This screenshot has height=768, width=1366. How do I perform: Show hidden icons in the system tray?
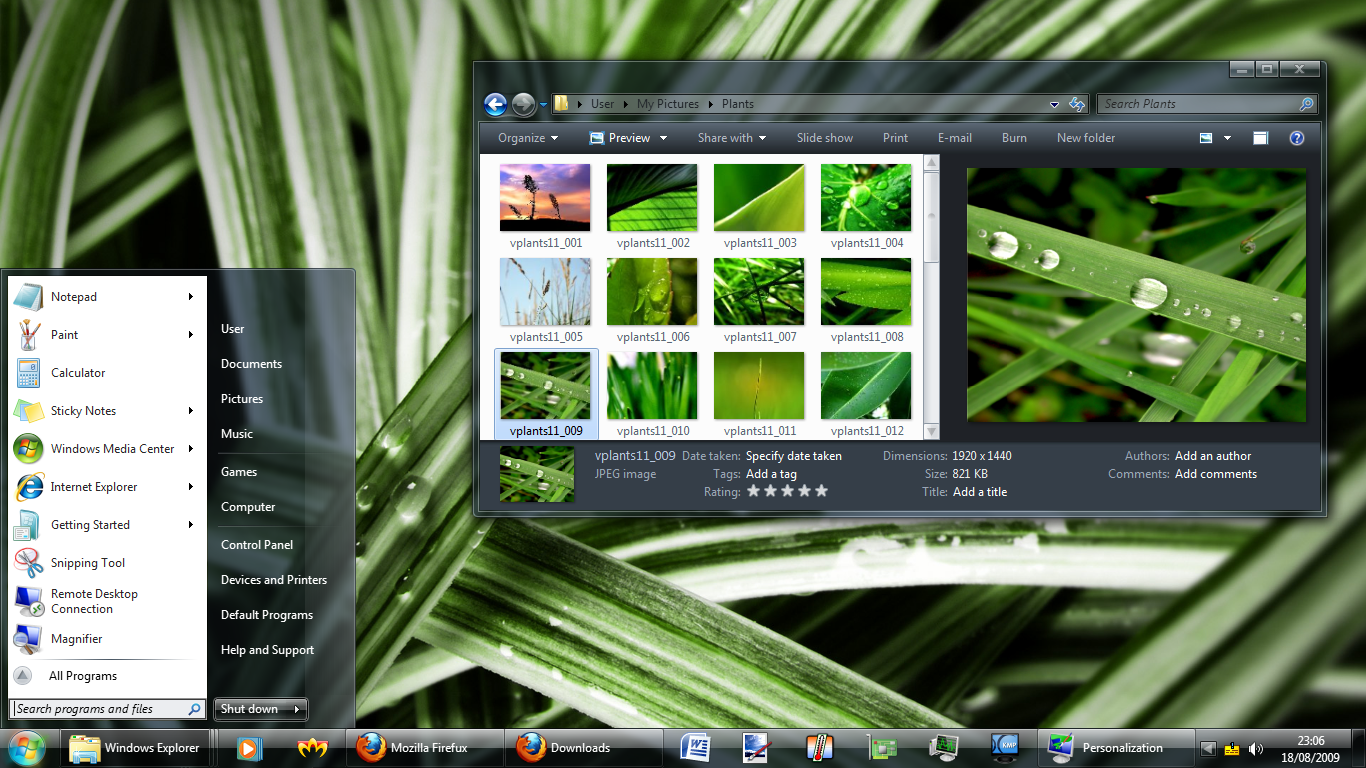pos(1208,748)
